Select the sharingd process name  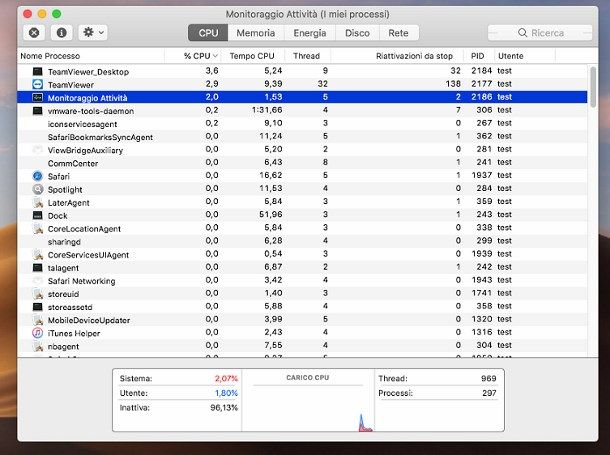point(64,242)
